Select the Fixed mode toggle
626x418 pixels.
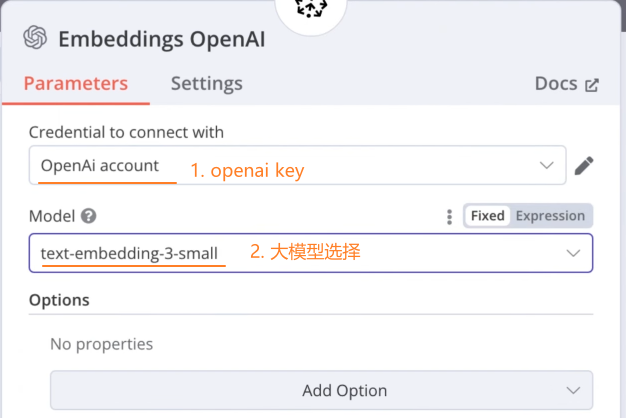[x=487, y=216]
